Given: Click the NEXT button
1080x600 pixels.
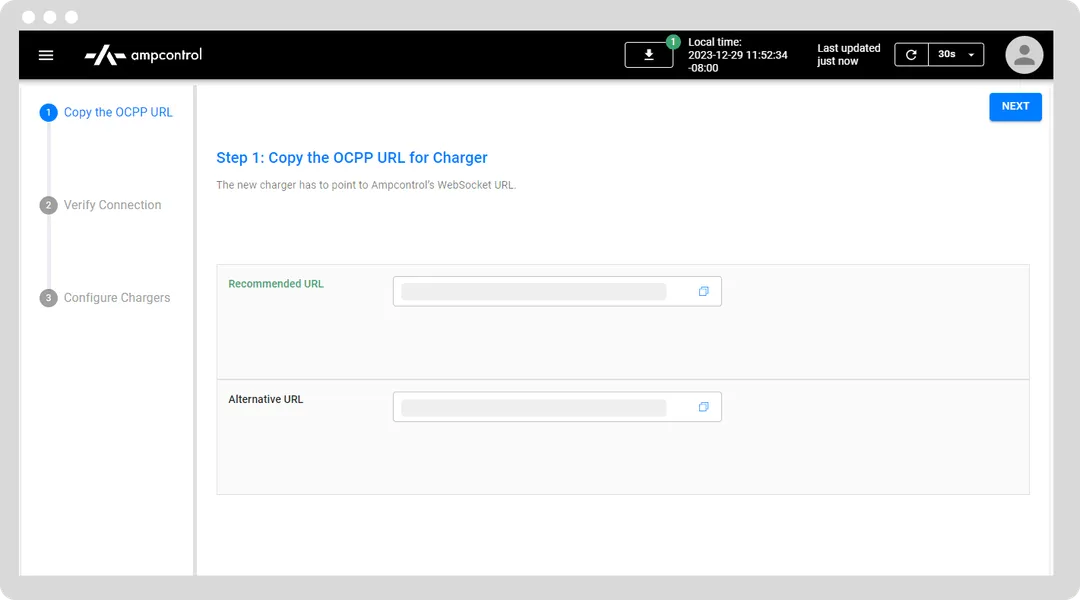Looking at the screenshot, I should pos(1015,106).
